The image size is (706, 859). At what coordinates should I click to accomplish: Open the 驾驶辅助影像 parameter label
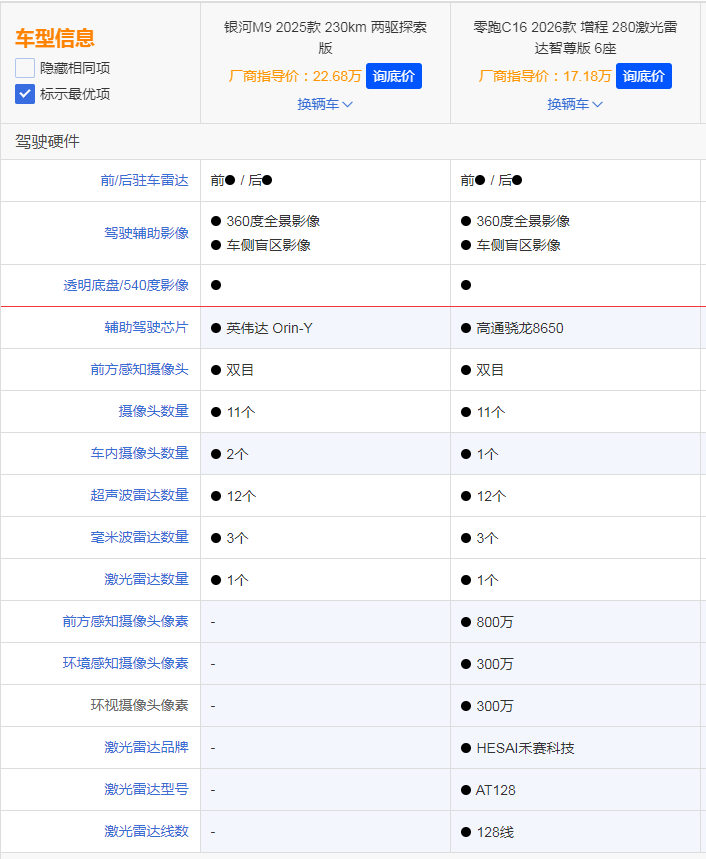tap(146, 233)
